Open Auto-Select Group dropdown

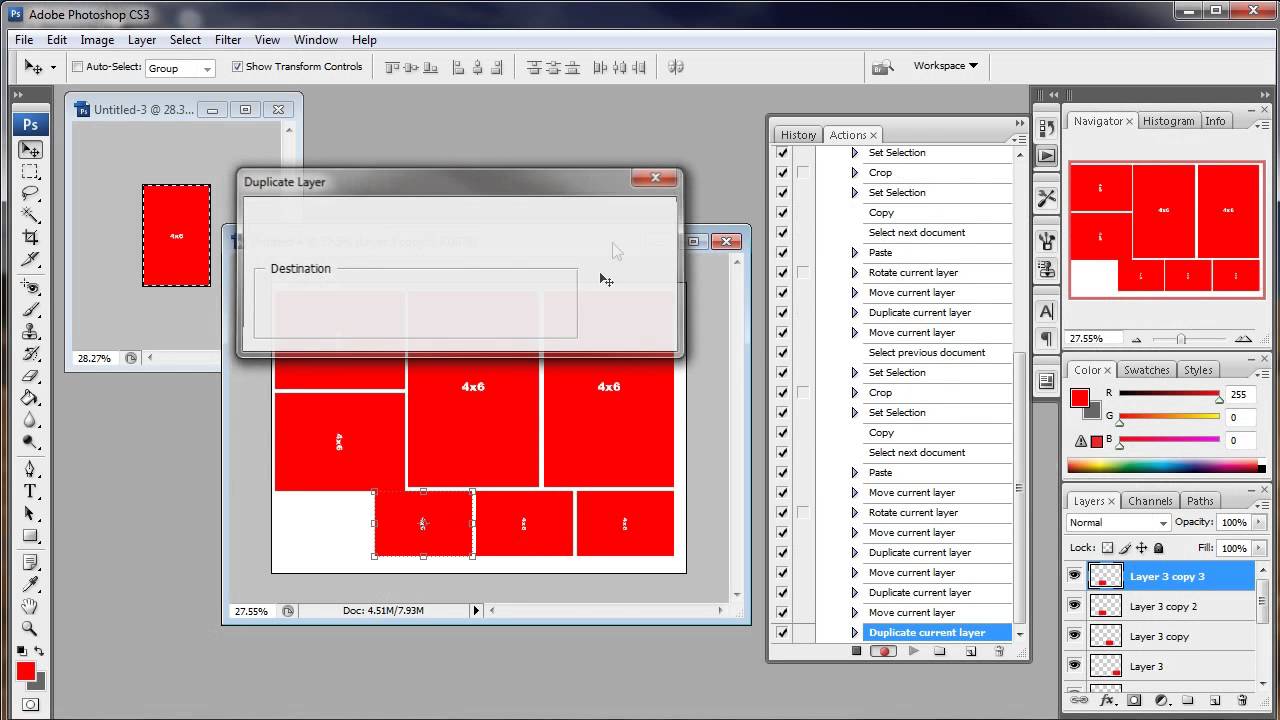point(180,68)
